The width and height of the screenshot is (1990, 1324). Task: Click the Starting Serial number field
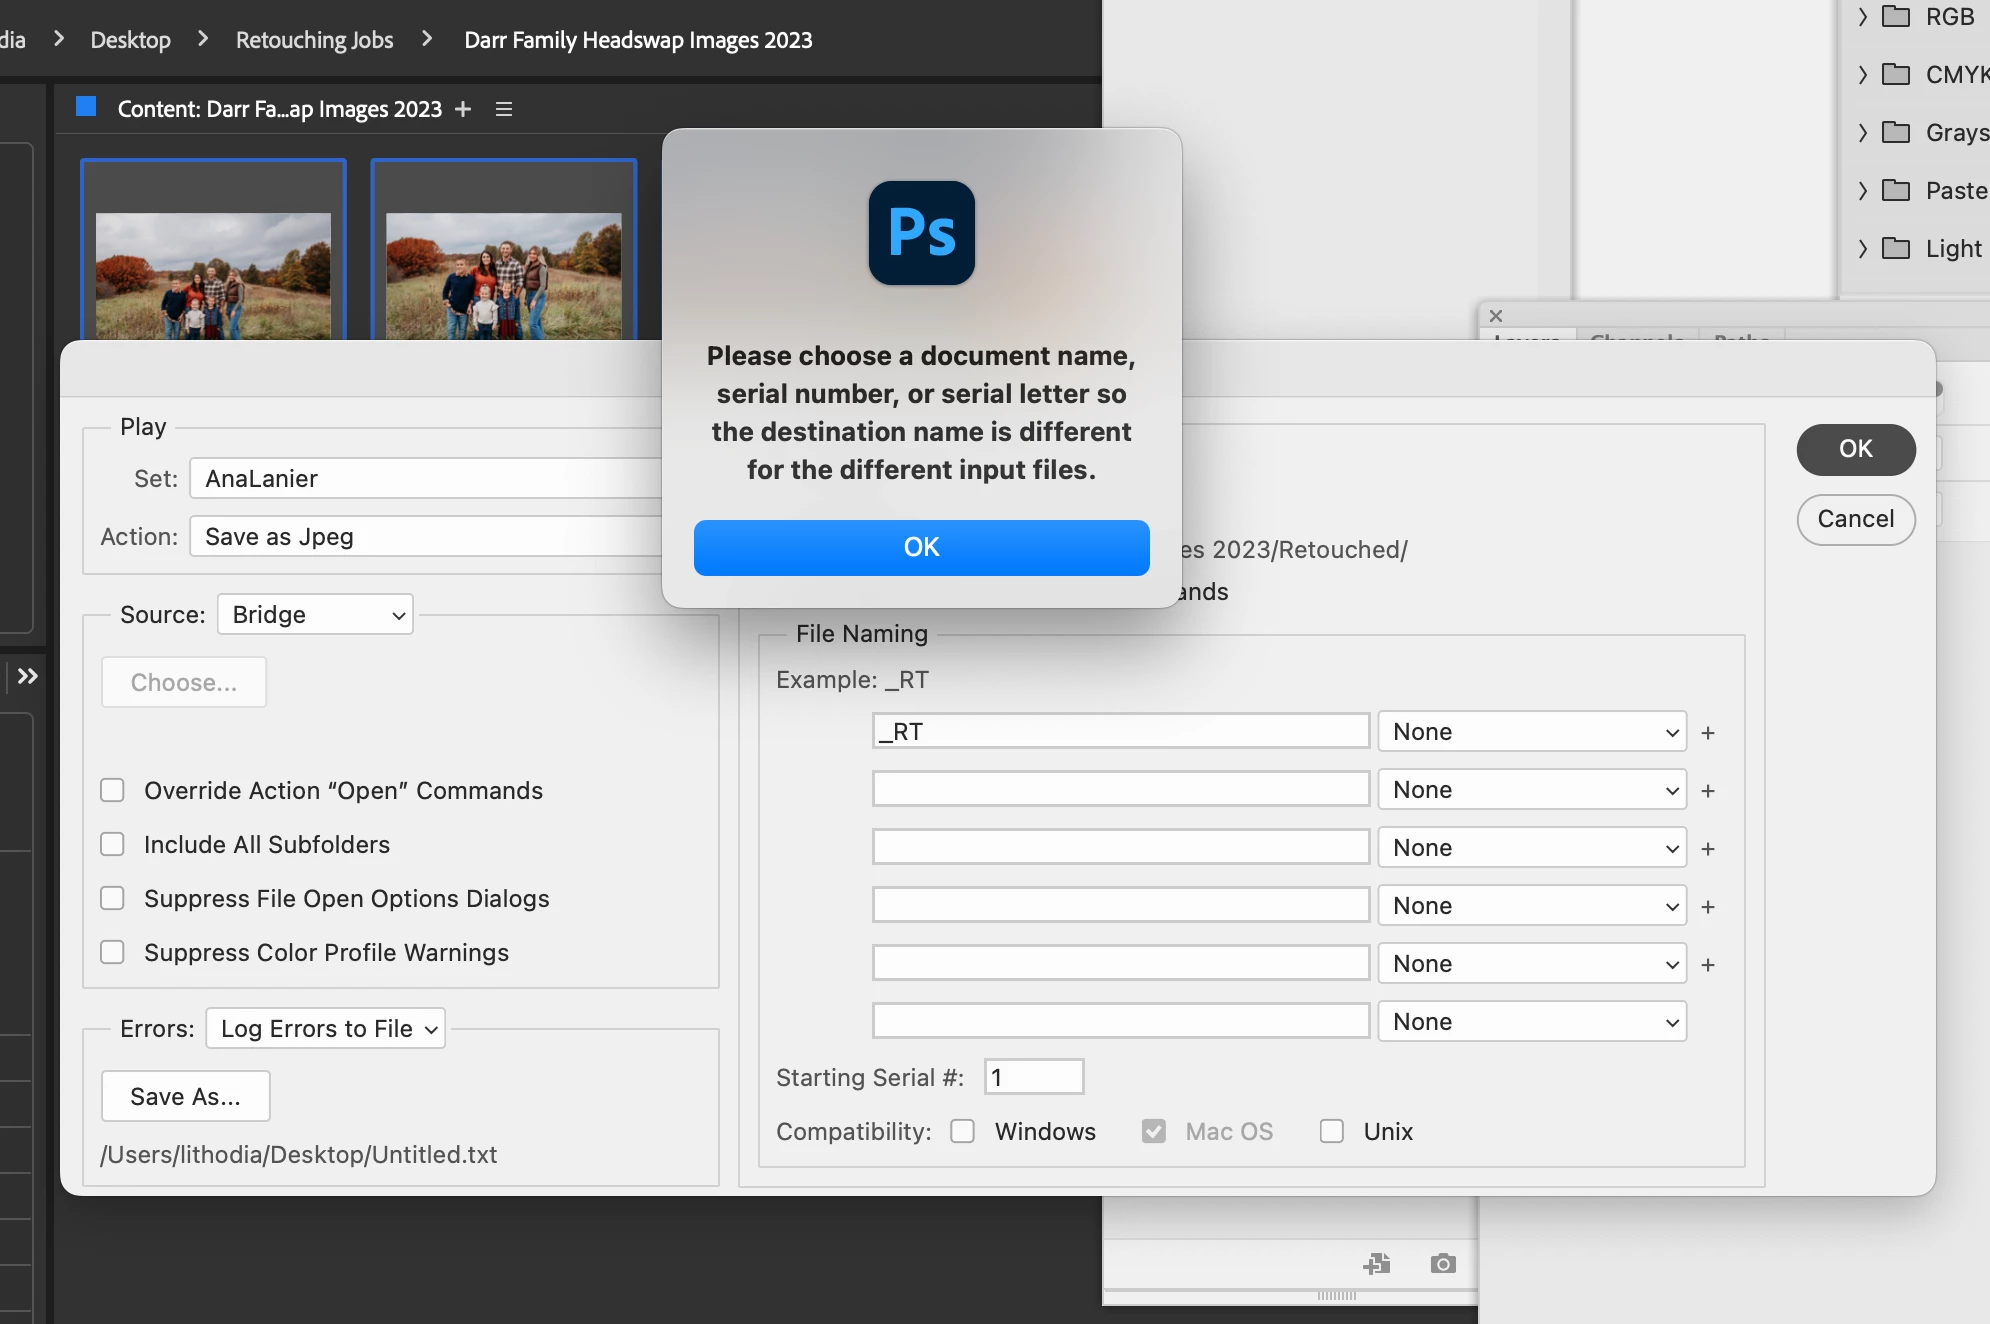1033,1077
